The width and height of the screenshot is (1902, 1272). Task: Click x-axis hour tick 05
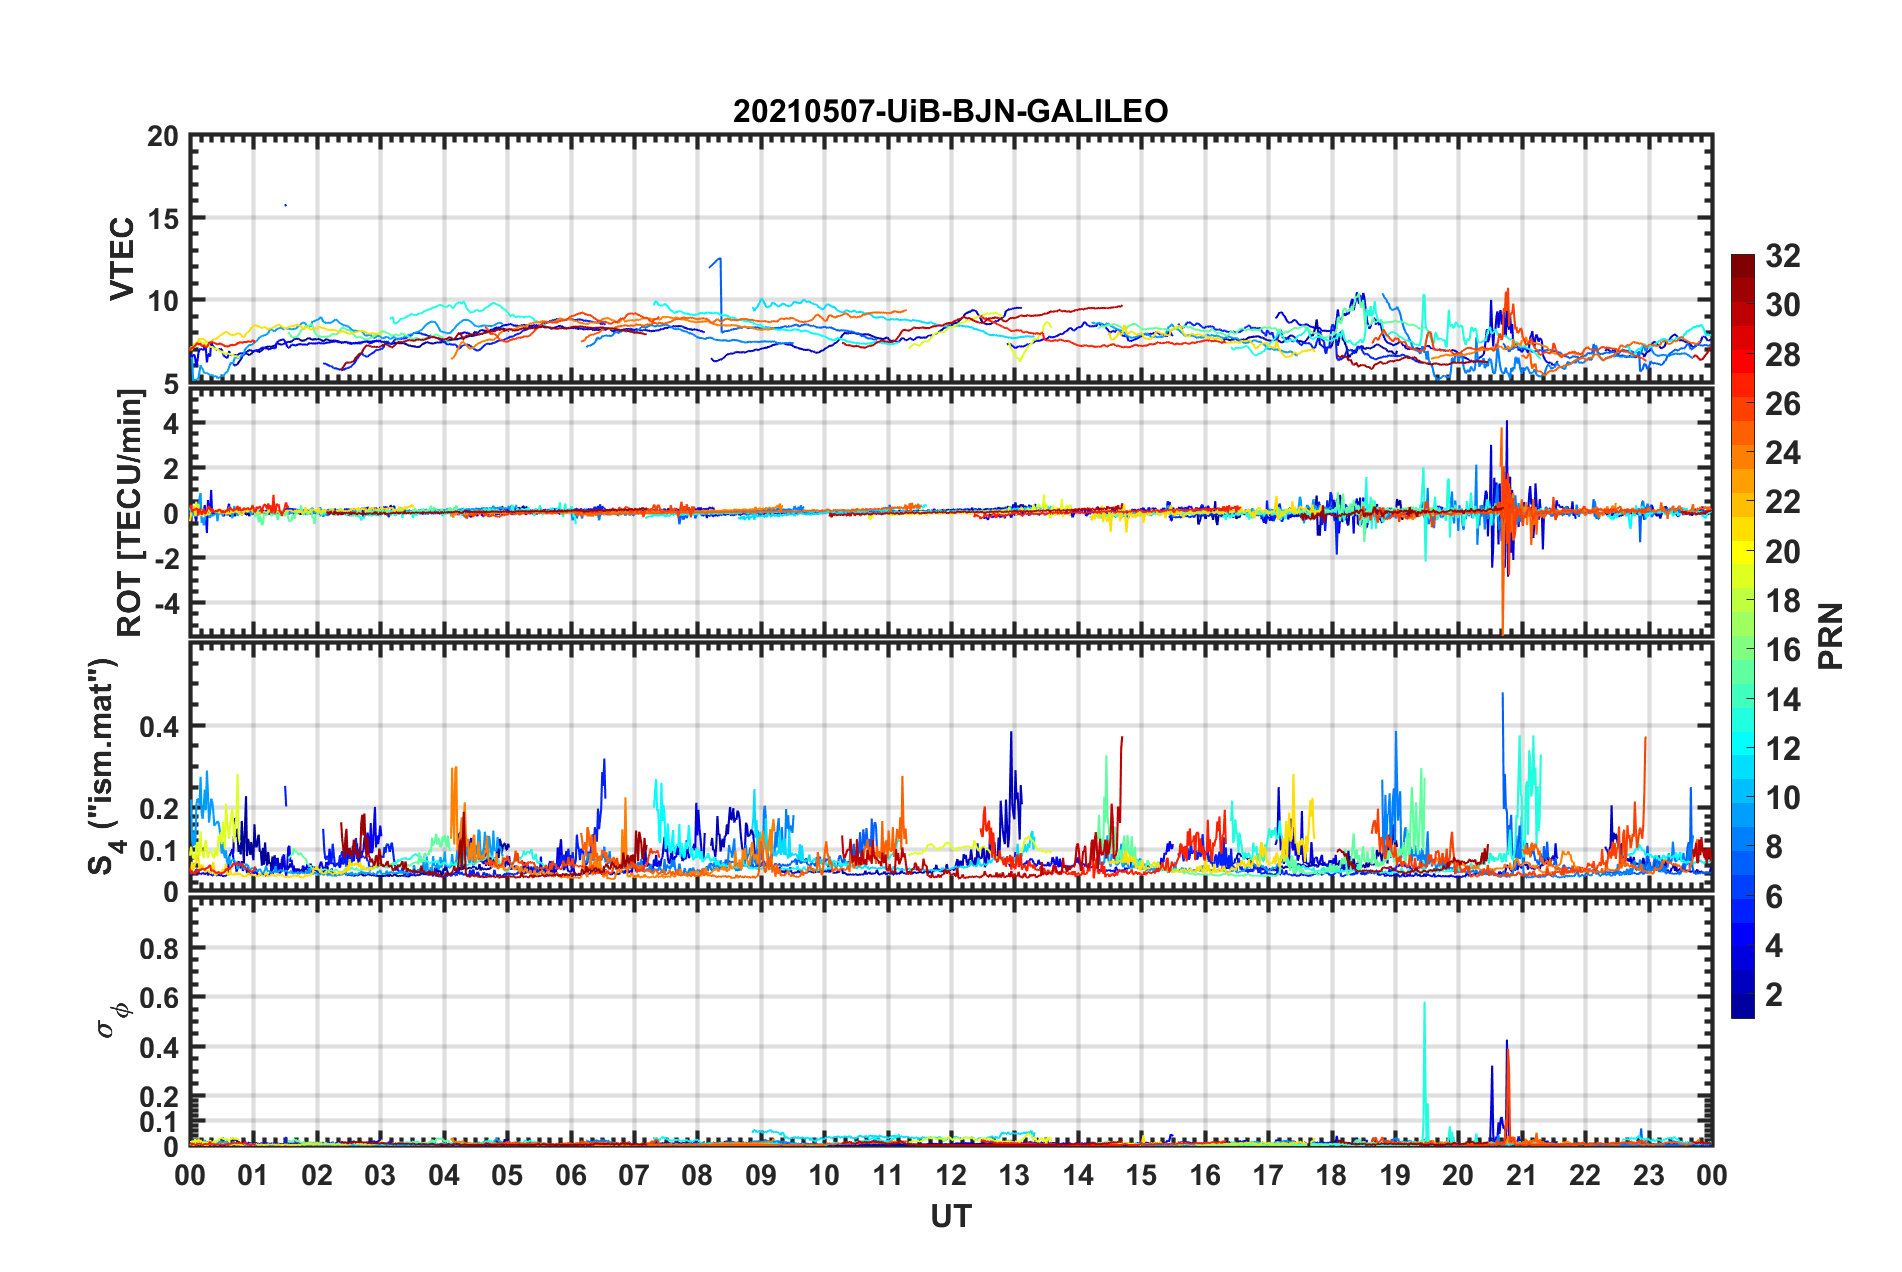coord(507,1175)
